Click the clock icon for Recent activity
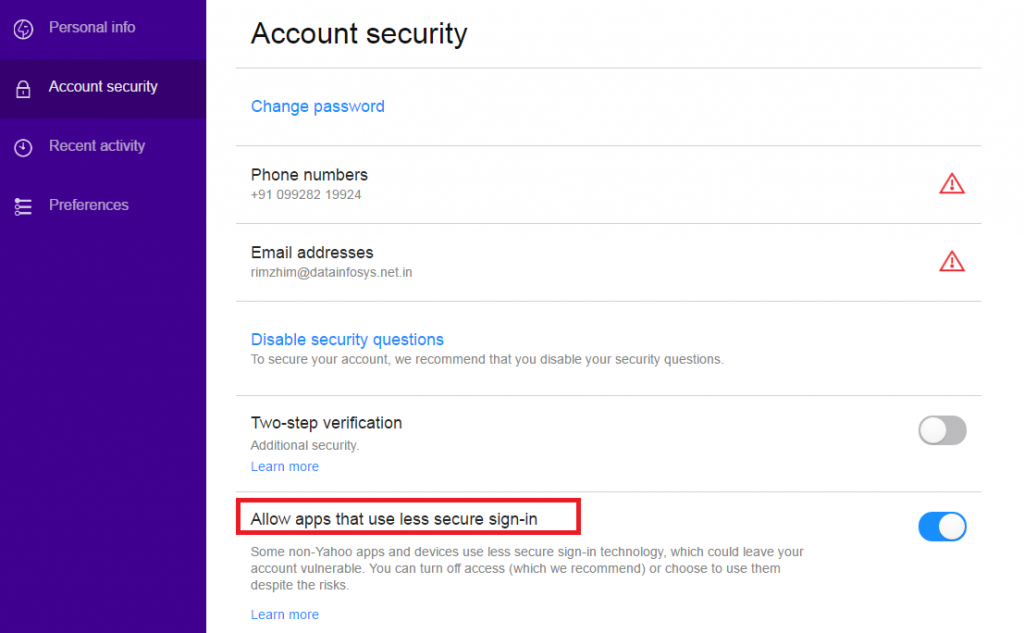Image resolution: width=1024 pixels, height=633 pixels. [x=23, y=148]
